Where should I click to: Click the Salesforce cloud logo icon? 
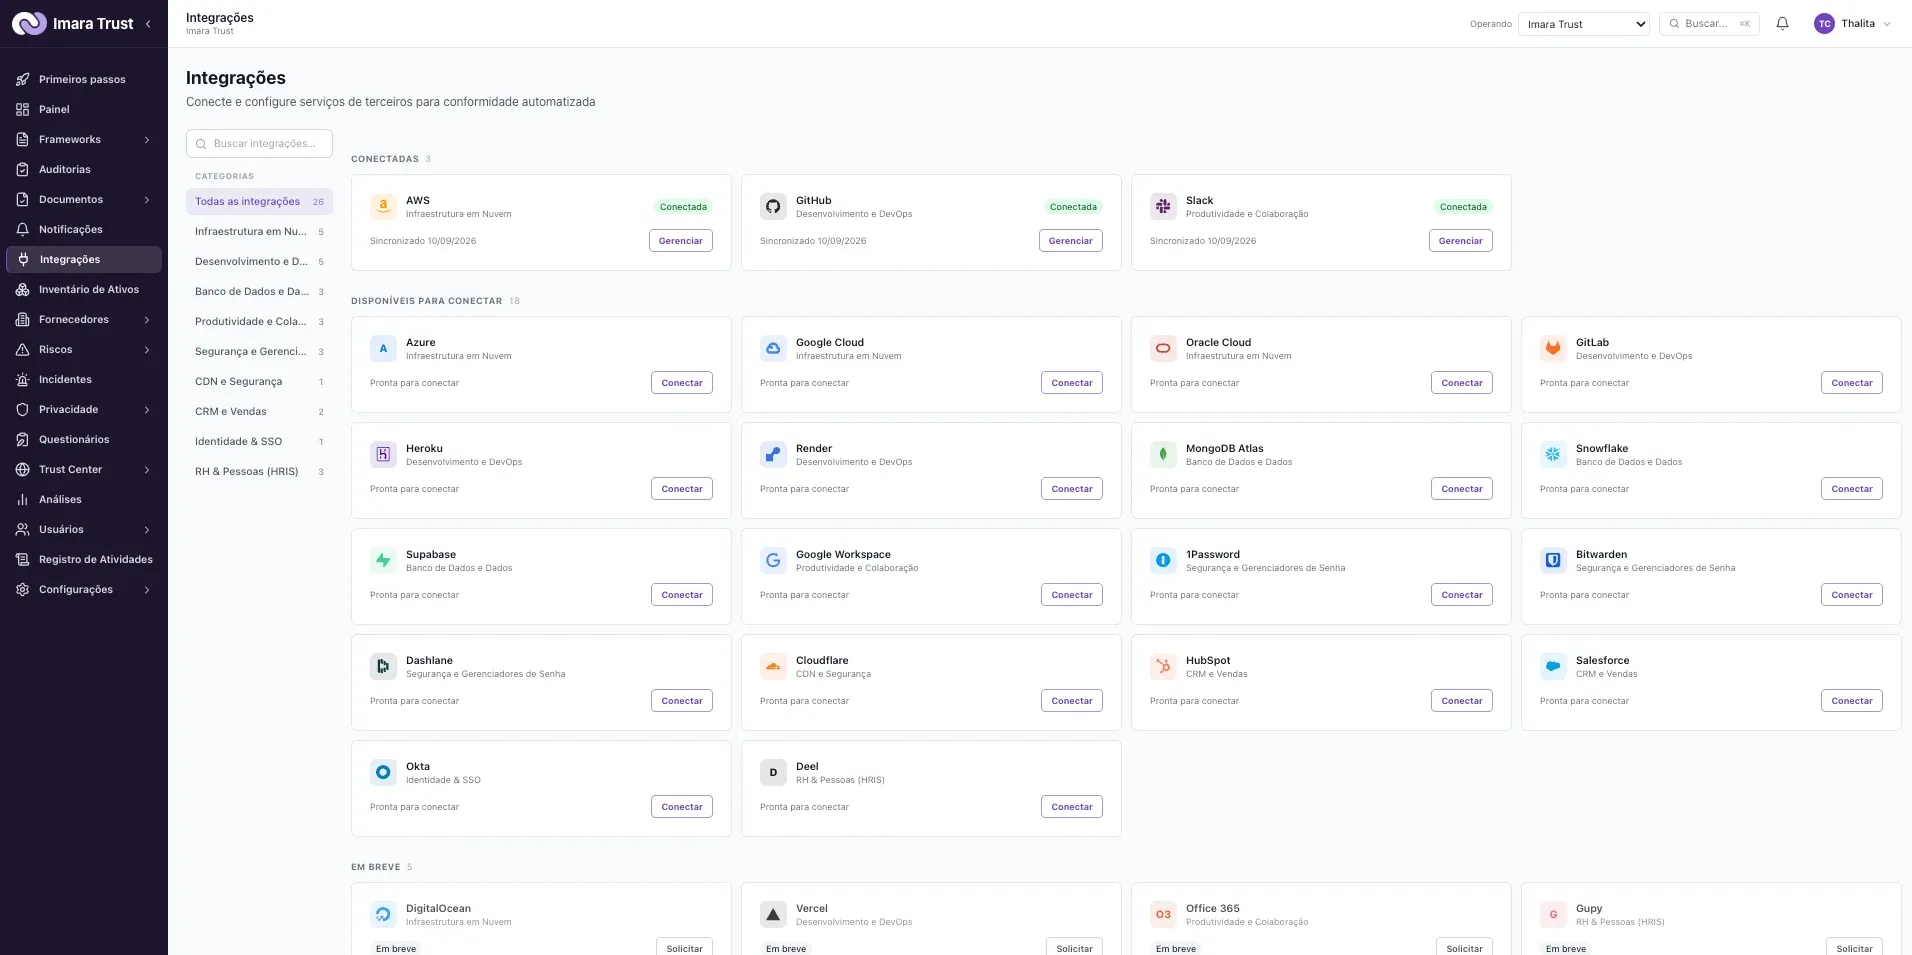click(1553, 667)
